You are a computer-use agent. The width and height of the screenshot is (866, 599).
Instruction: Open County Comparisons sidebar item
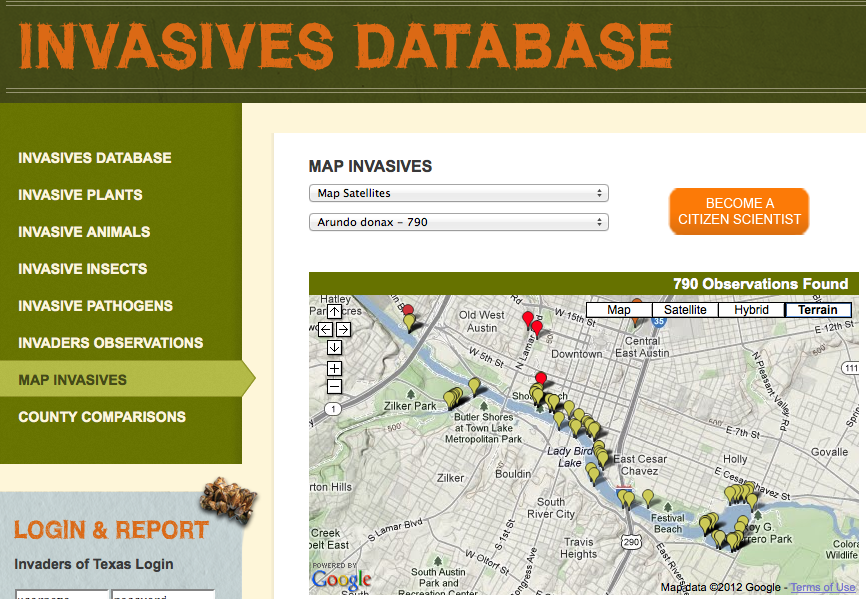[x=102, y=417]
